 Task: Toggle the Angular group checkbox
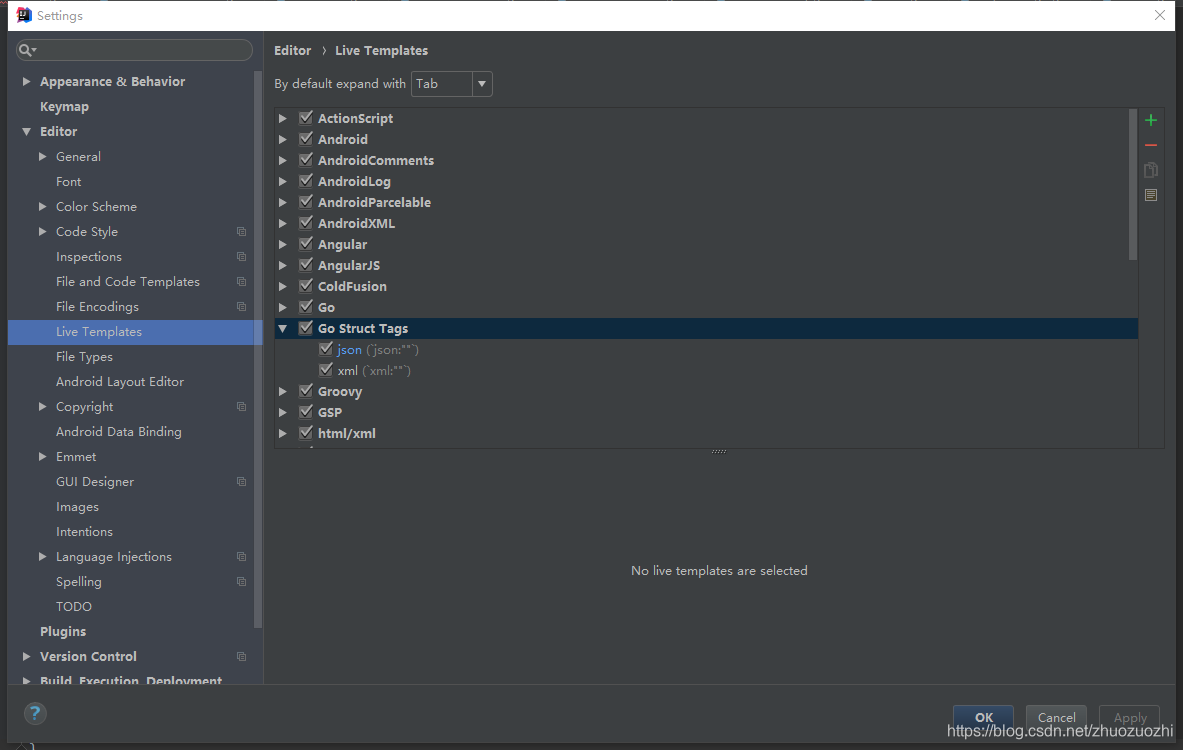(306, 244)
